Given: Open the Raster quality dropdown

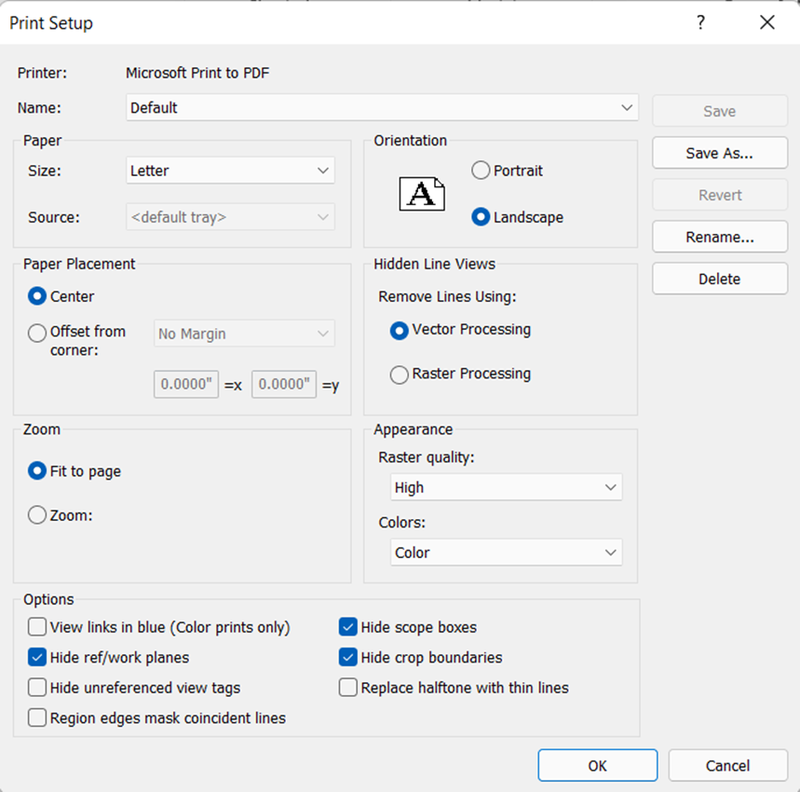Looking at the screenshot, I should pyautogui.click(x=506, y=487).
